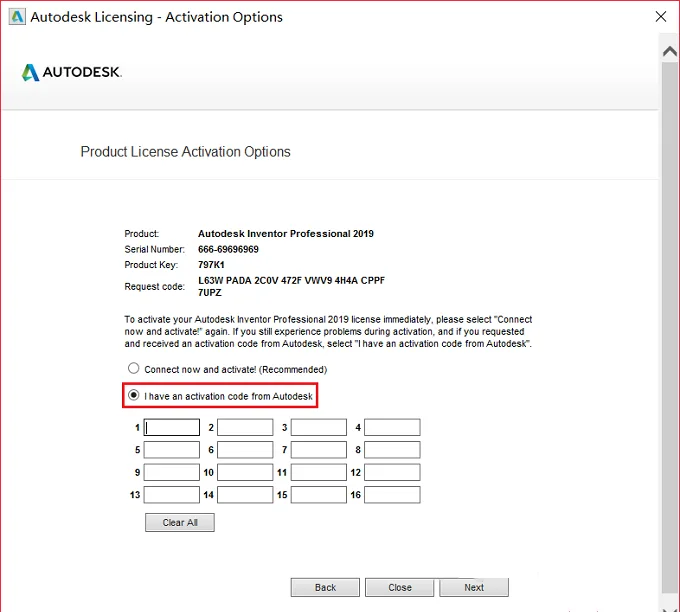Click the Autodesk title bar app icon
The height and width of the screenshot is (612, 680).
click(17, 17)
